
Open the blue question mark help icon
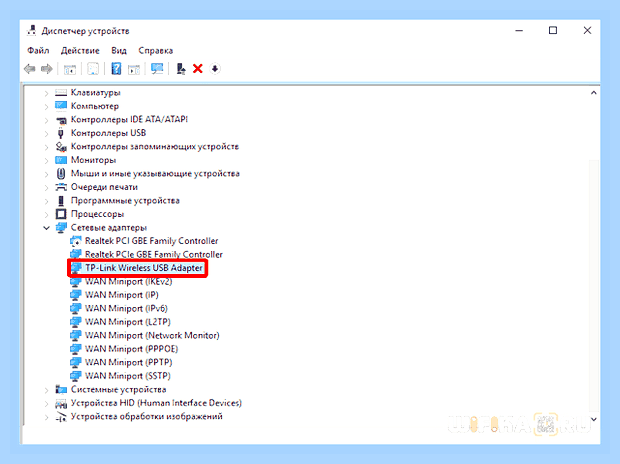click(x=116, y=68)
